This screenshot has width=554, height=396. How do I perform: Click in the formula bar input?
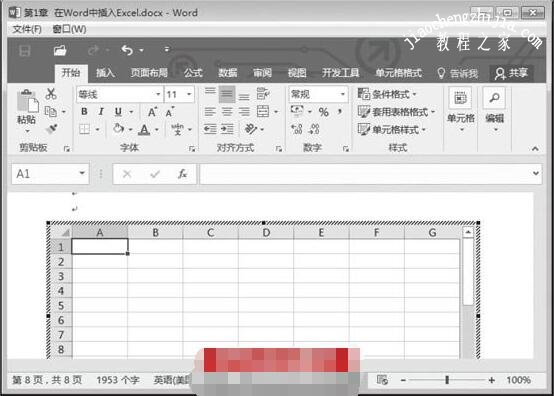pos(366,174)
